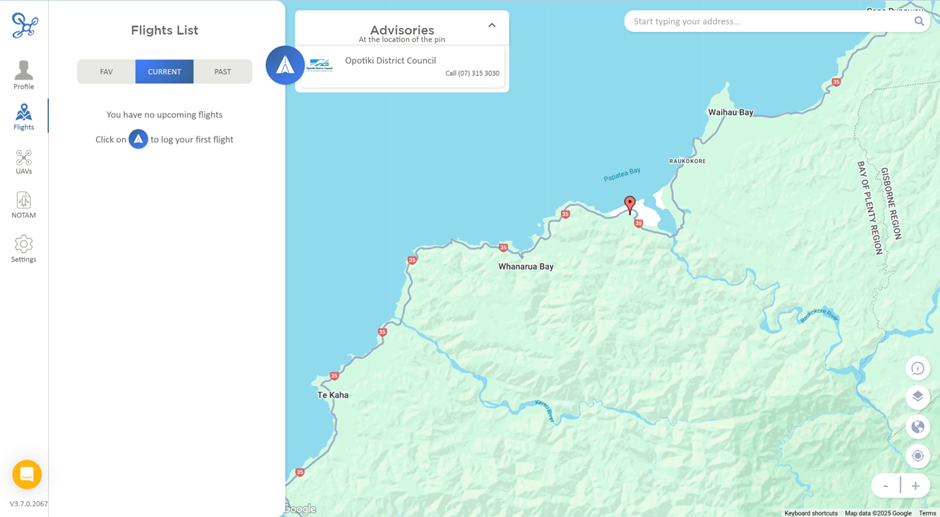Click the globe map type icon
Screen dimensions: 940x517
(x=917, y=427)
